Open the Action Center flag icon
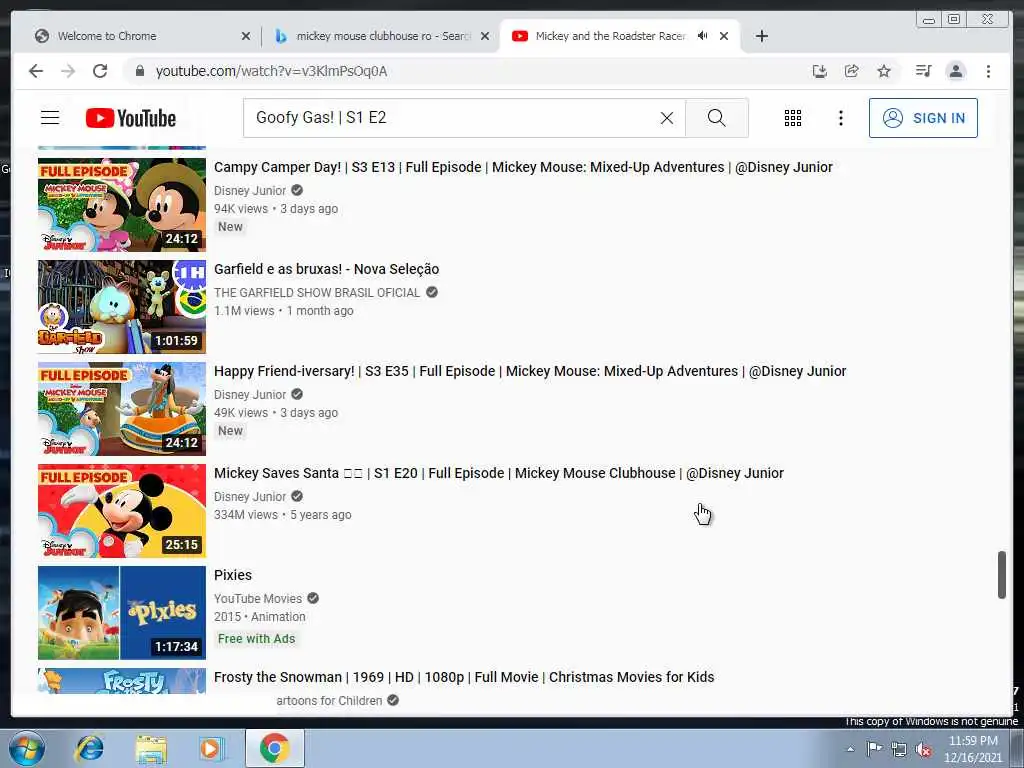Viewport: 1024px width, 768px height. point(874,749)
